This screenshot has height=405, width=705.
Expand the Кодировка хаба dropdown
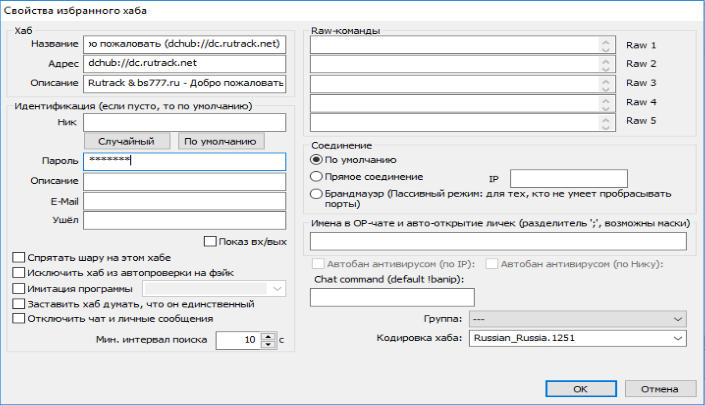(x=578, y=338)
